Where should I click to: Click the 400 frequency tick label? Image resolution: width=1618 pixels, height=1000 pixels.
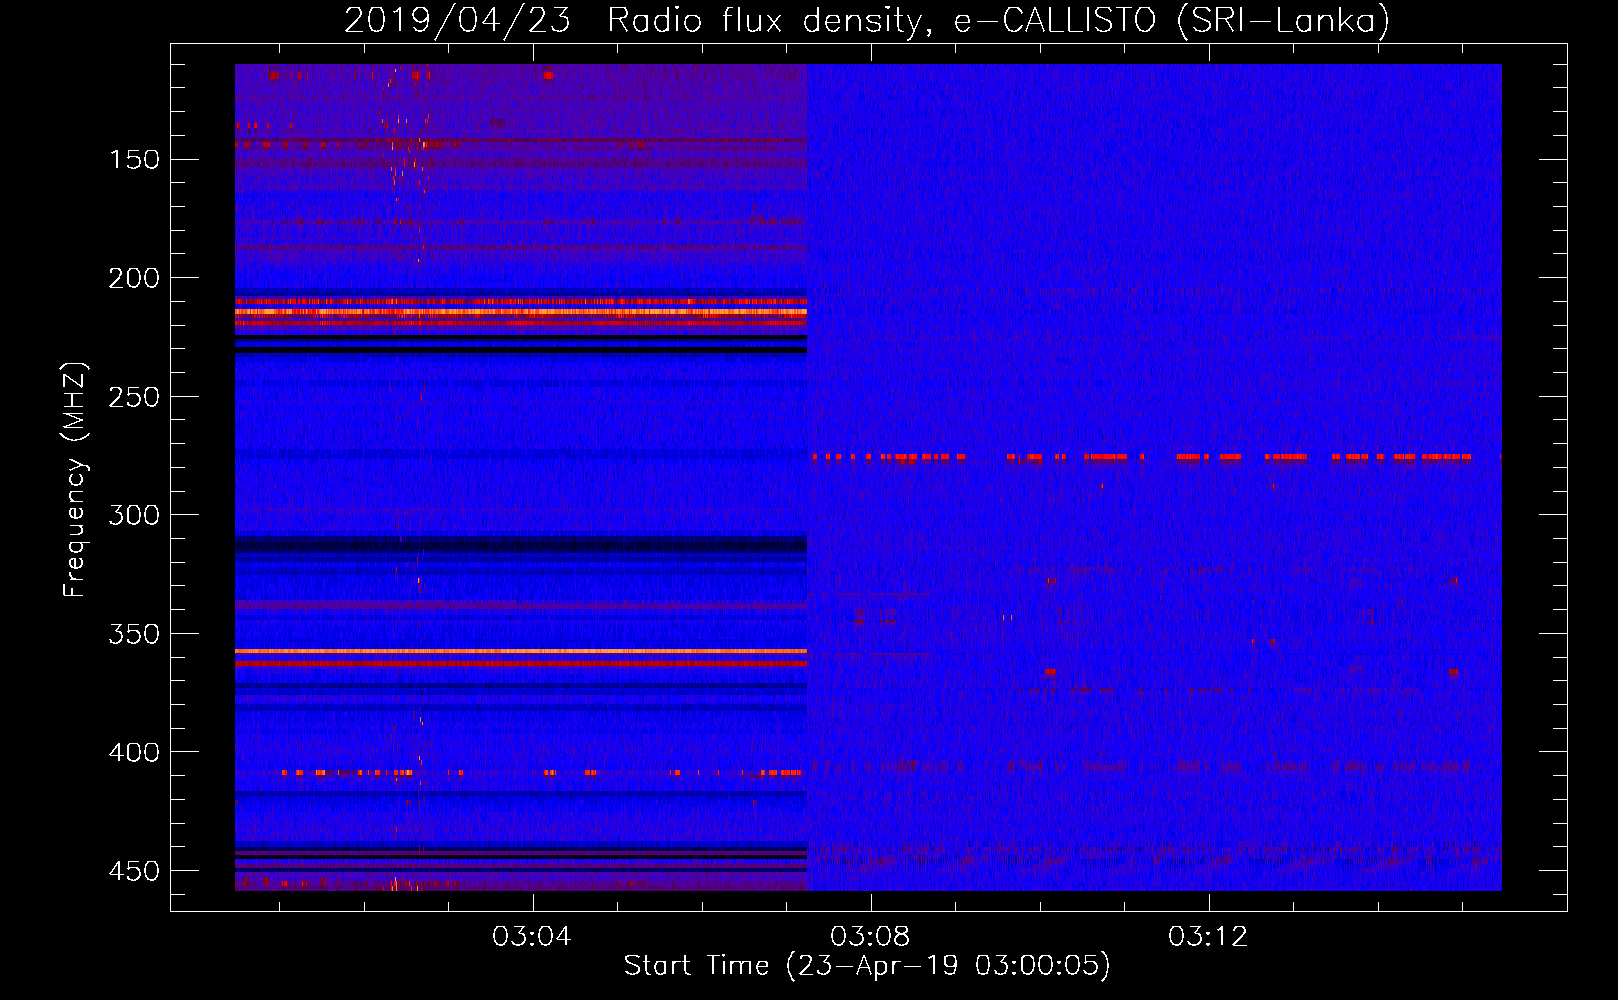pyautogui.click(x=134, y=752)
